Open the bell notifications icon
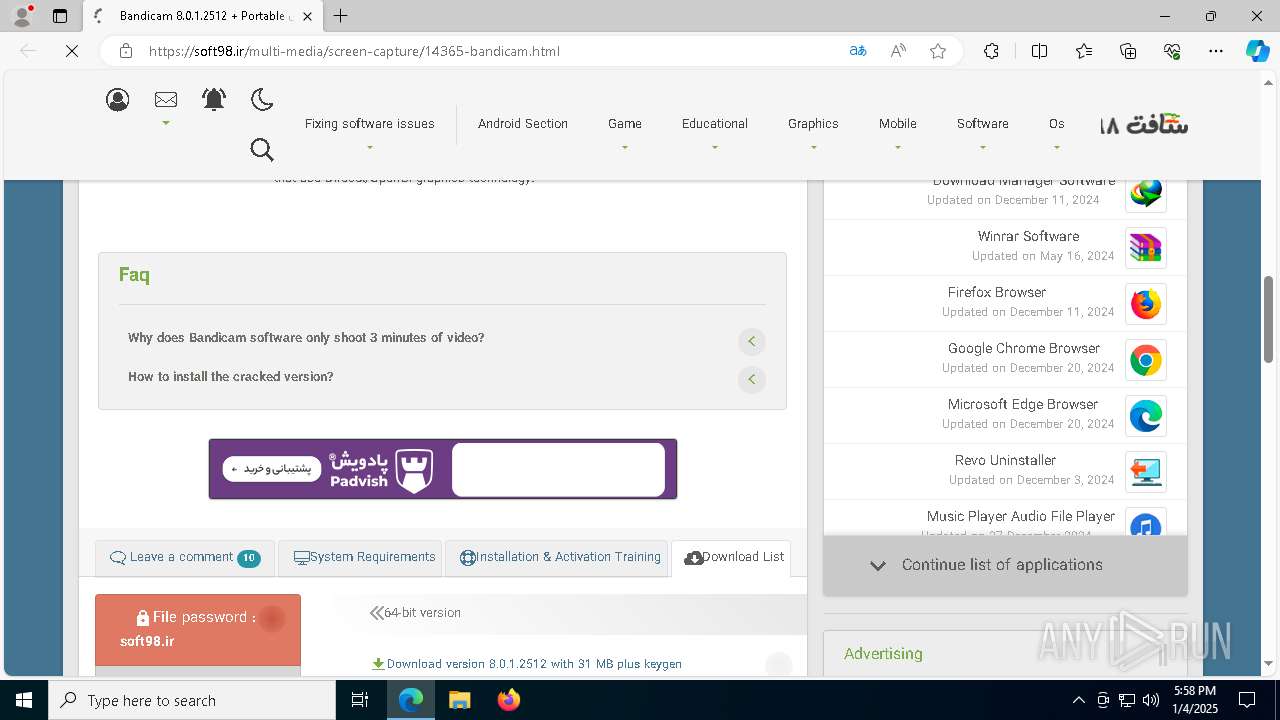 [x=214, y=99]
